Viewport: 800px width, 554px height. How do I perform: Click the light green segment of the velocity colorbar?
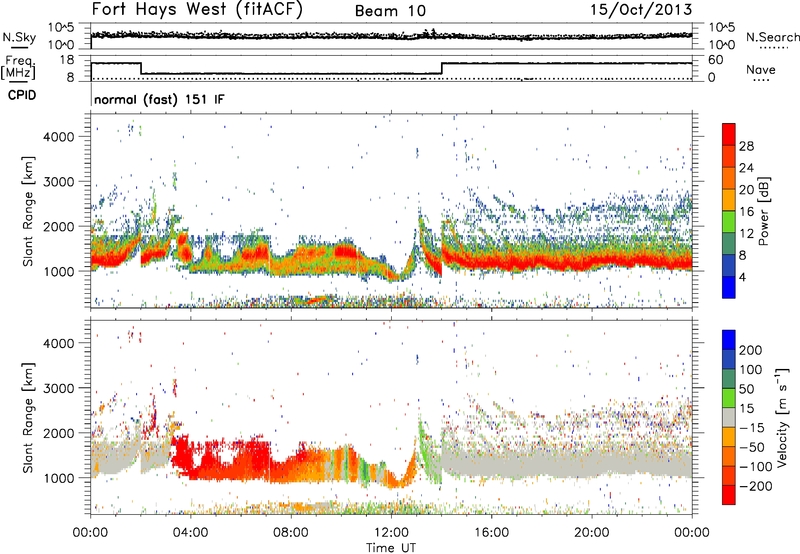[x=729, y=398]
